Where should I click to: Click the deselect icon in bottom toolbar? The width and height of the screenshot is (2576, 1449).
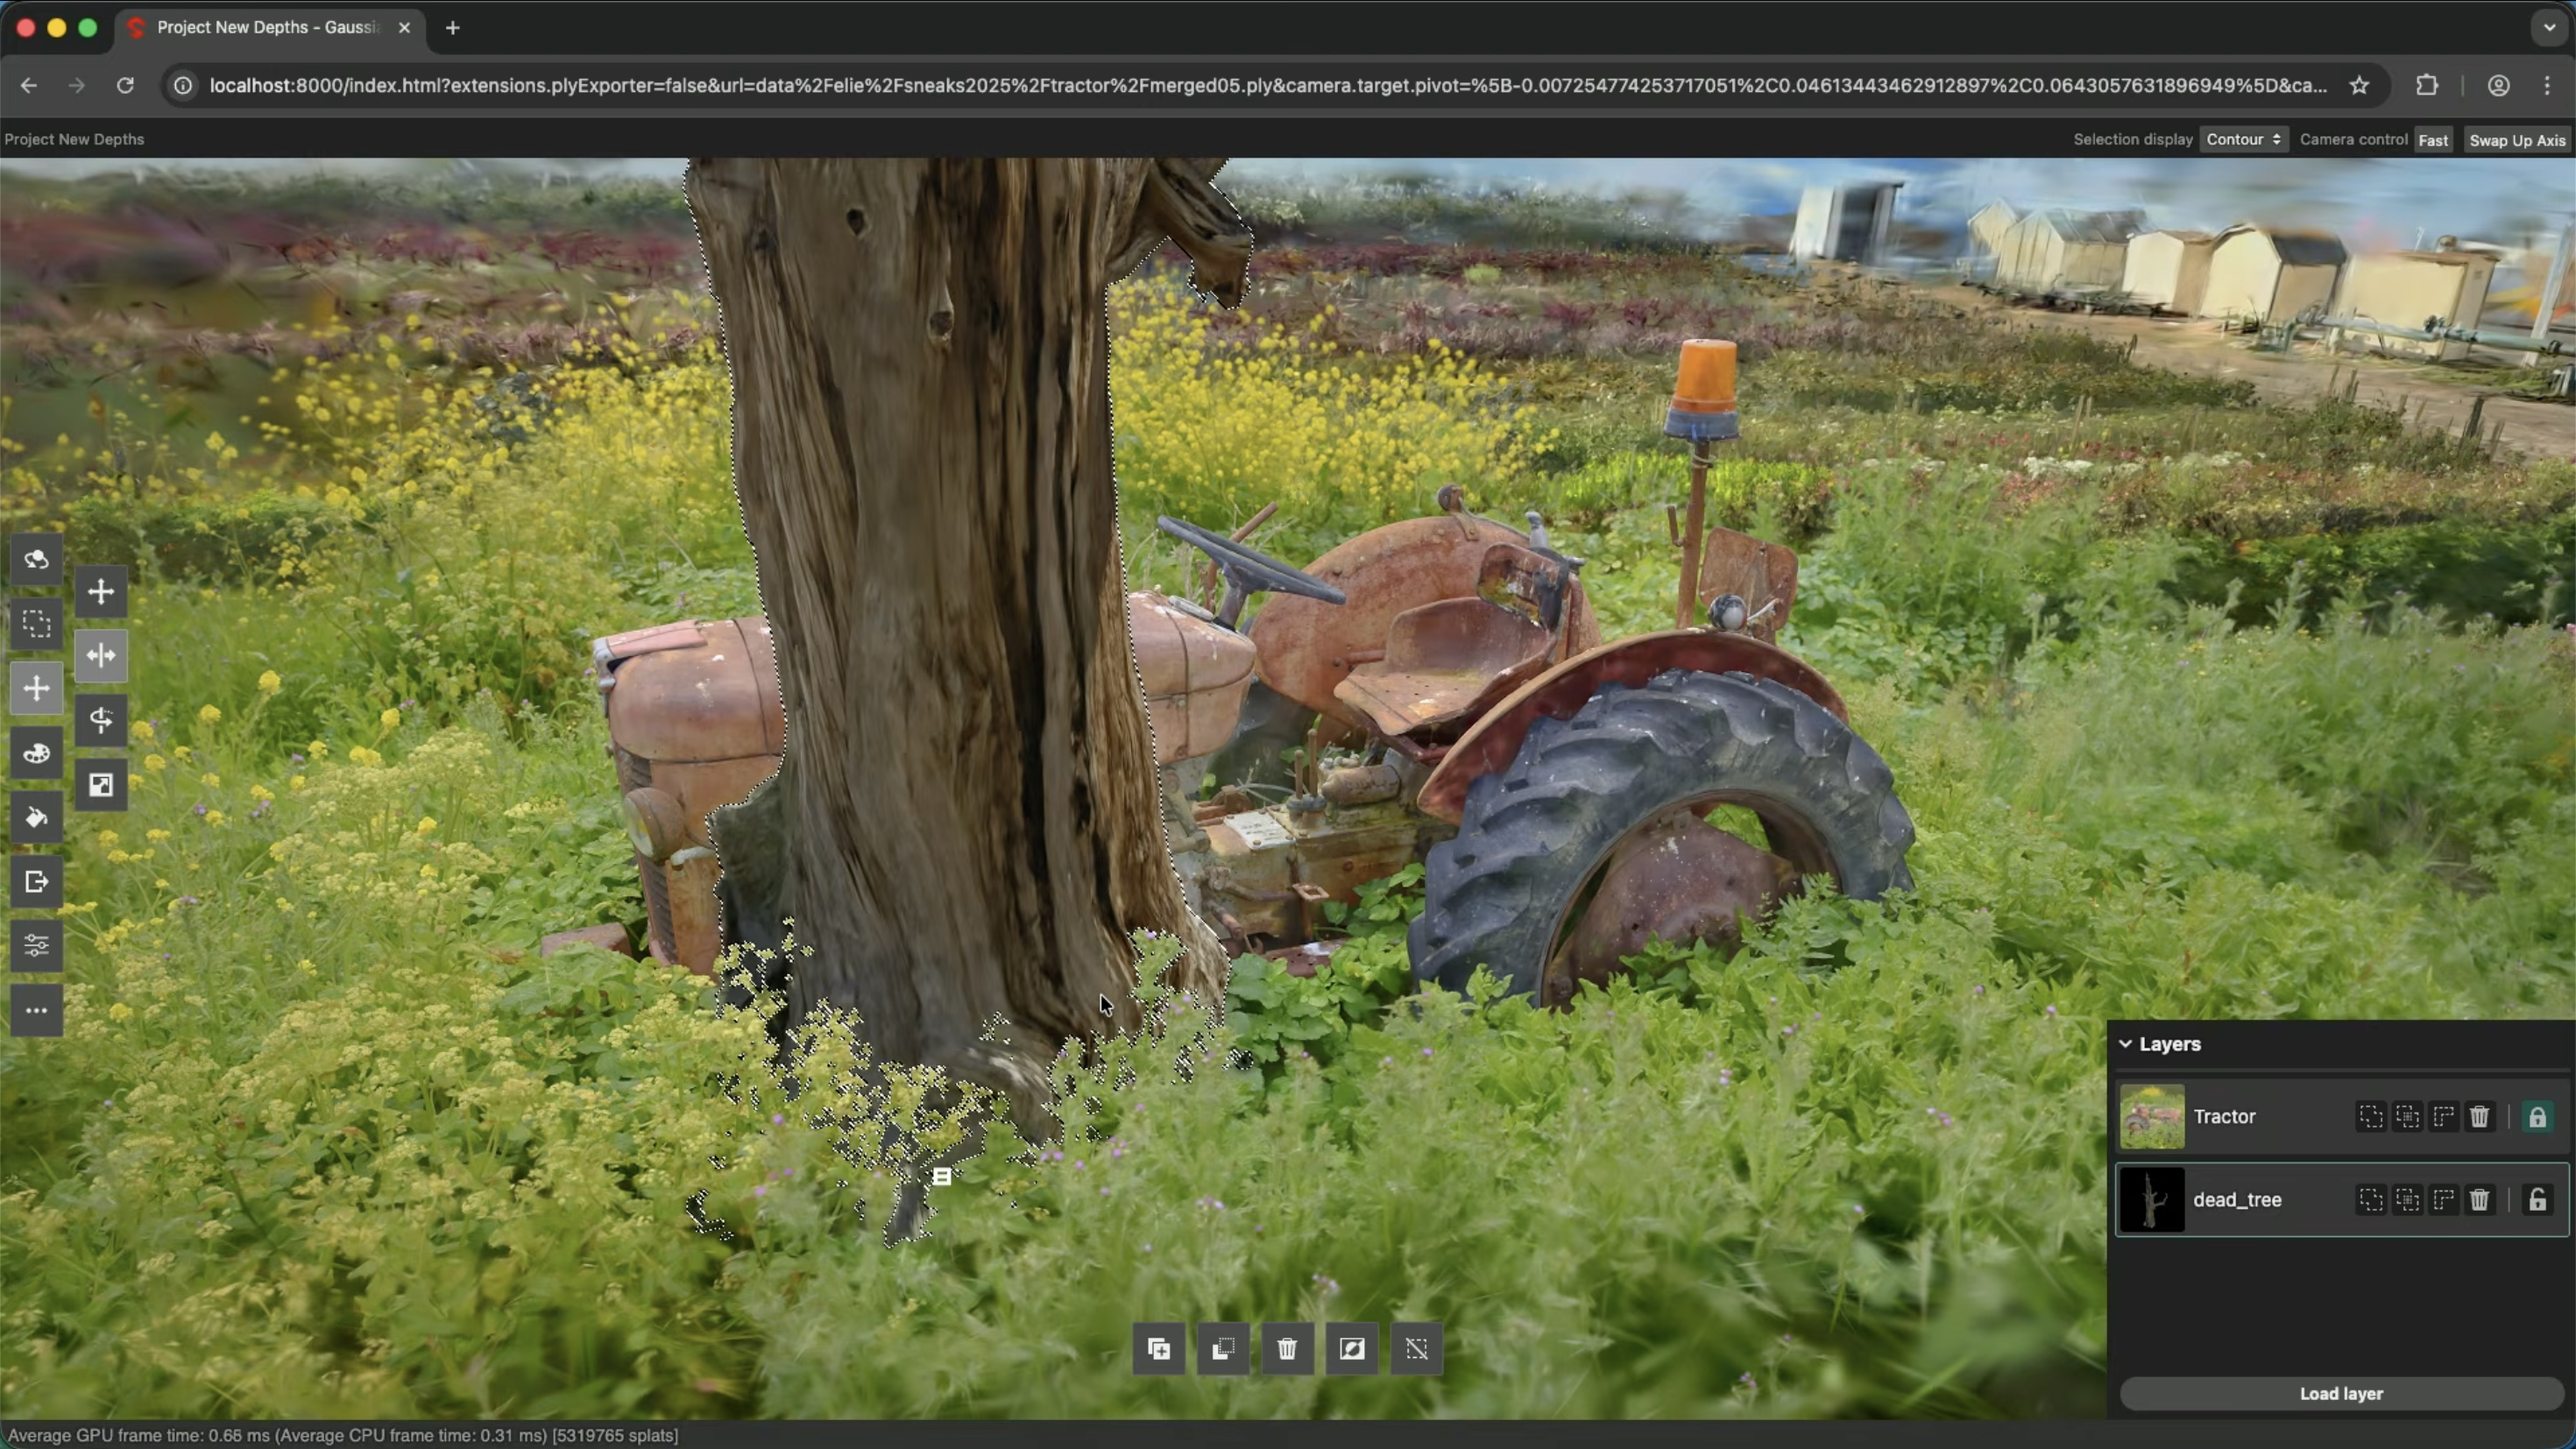1416,1349
